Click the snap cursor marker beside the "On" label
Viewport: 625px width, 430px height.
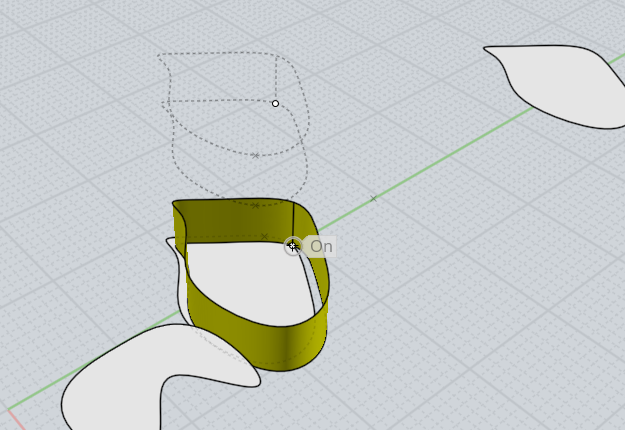293,246
